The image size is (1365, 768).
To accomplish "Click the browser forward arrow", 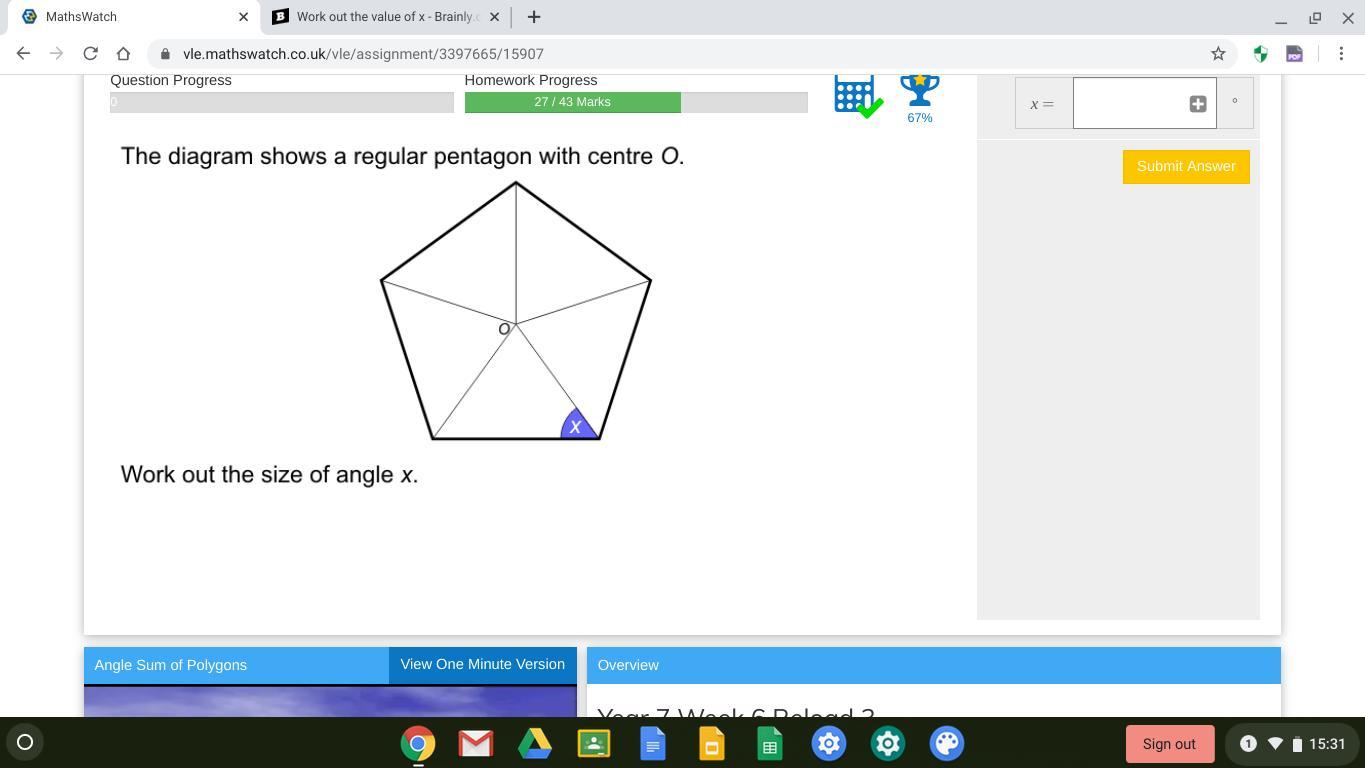I will coord(56,53).
